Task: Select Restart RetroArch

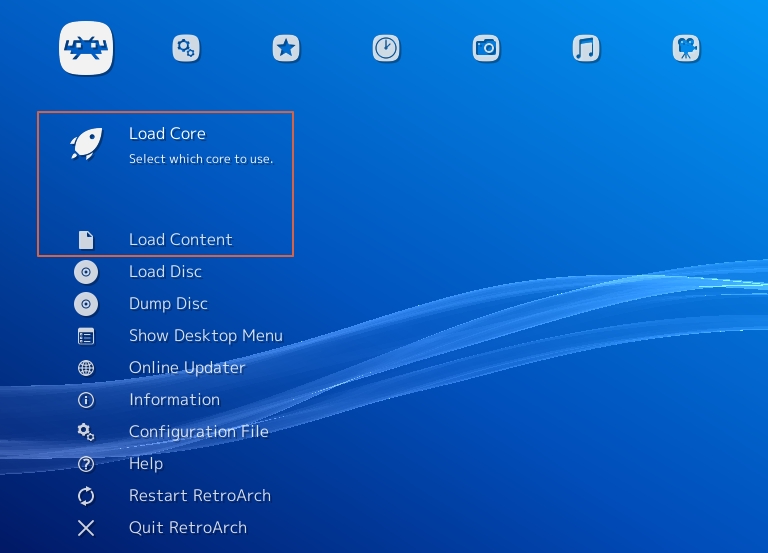Action: [x=200, y=495]
